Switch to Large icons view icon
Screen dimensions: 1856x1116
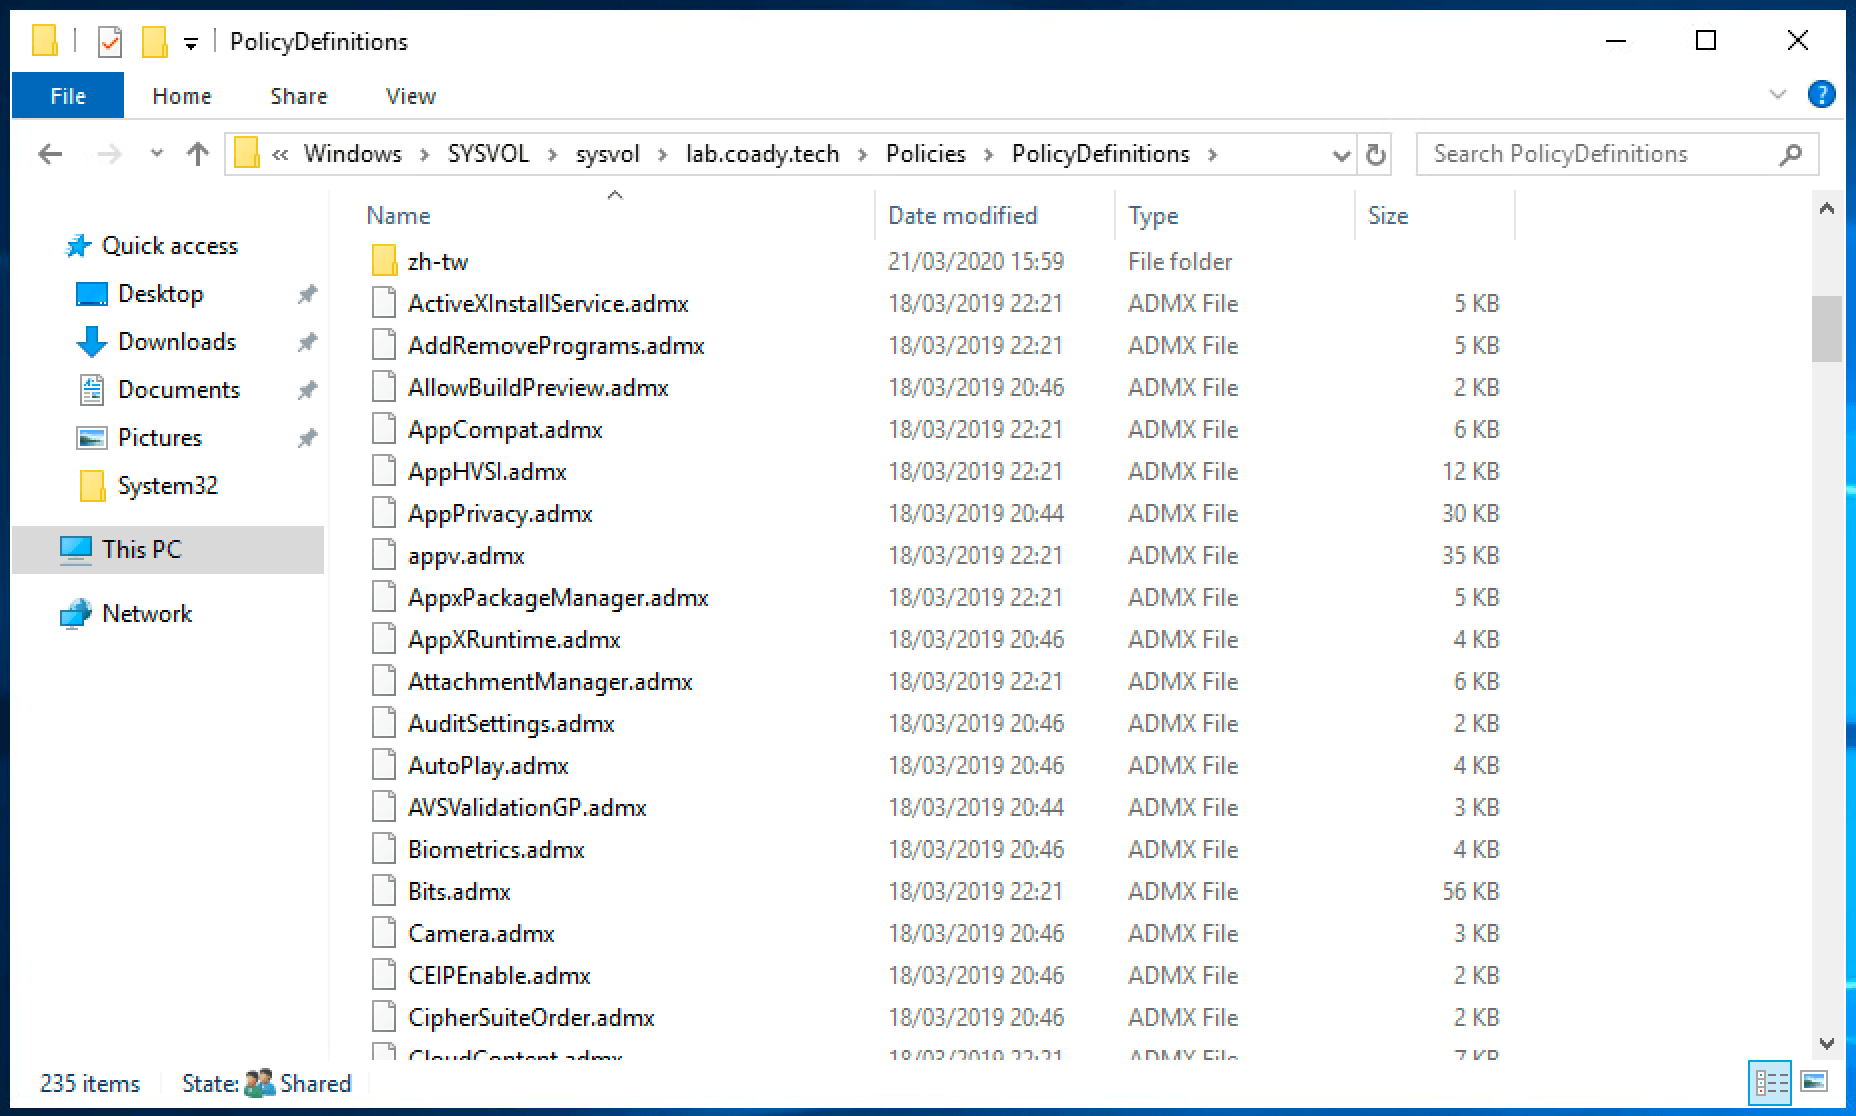[x=1814, y=1083]
